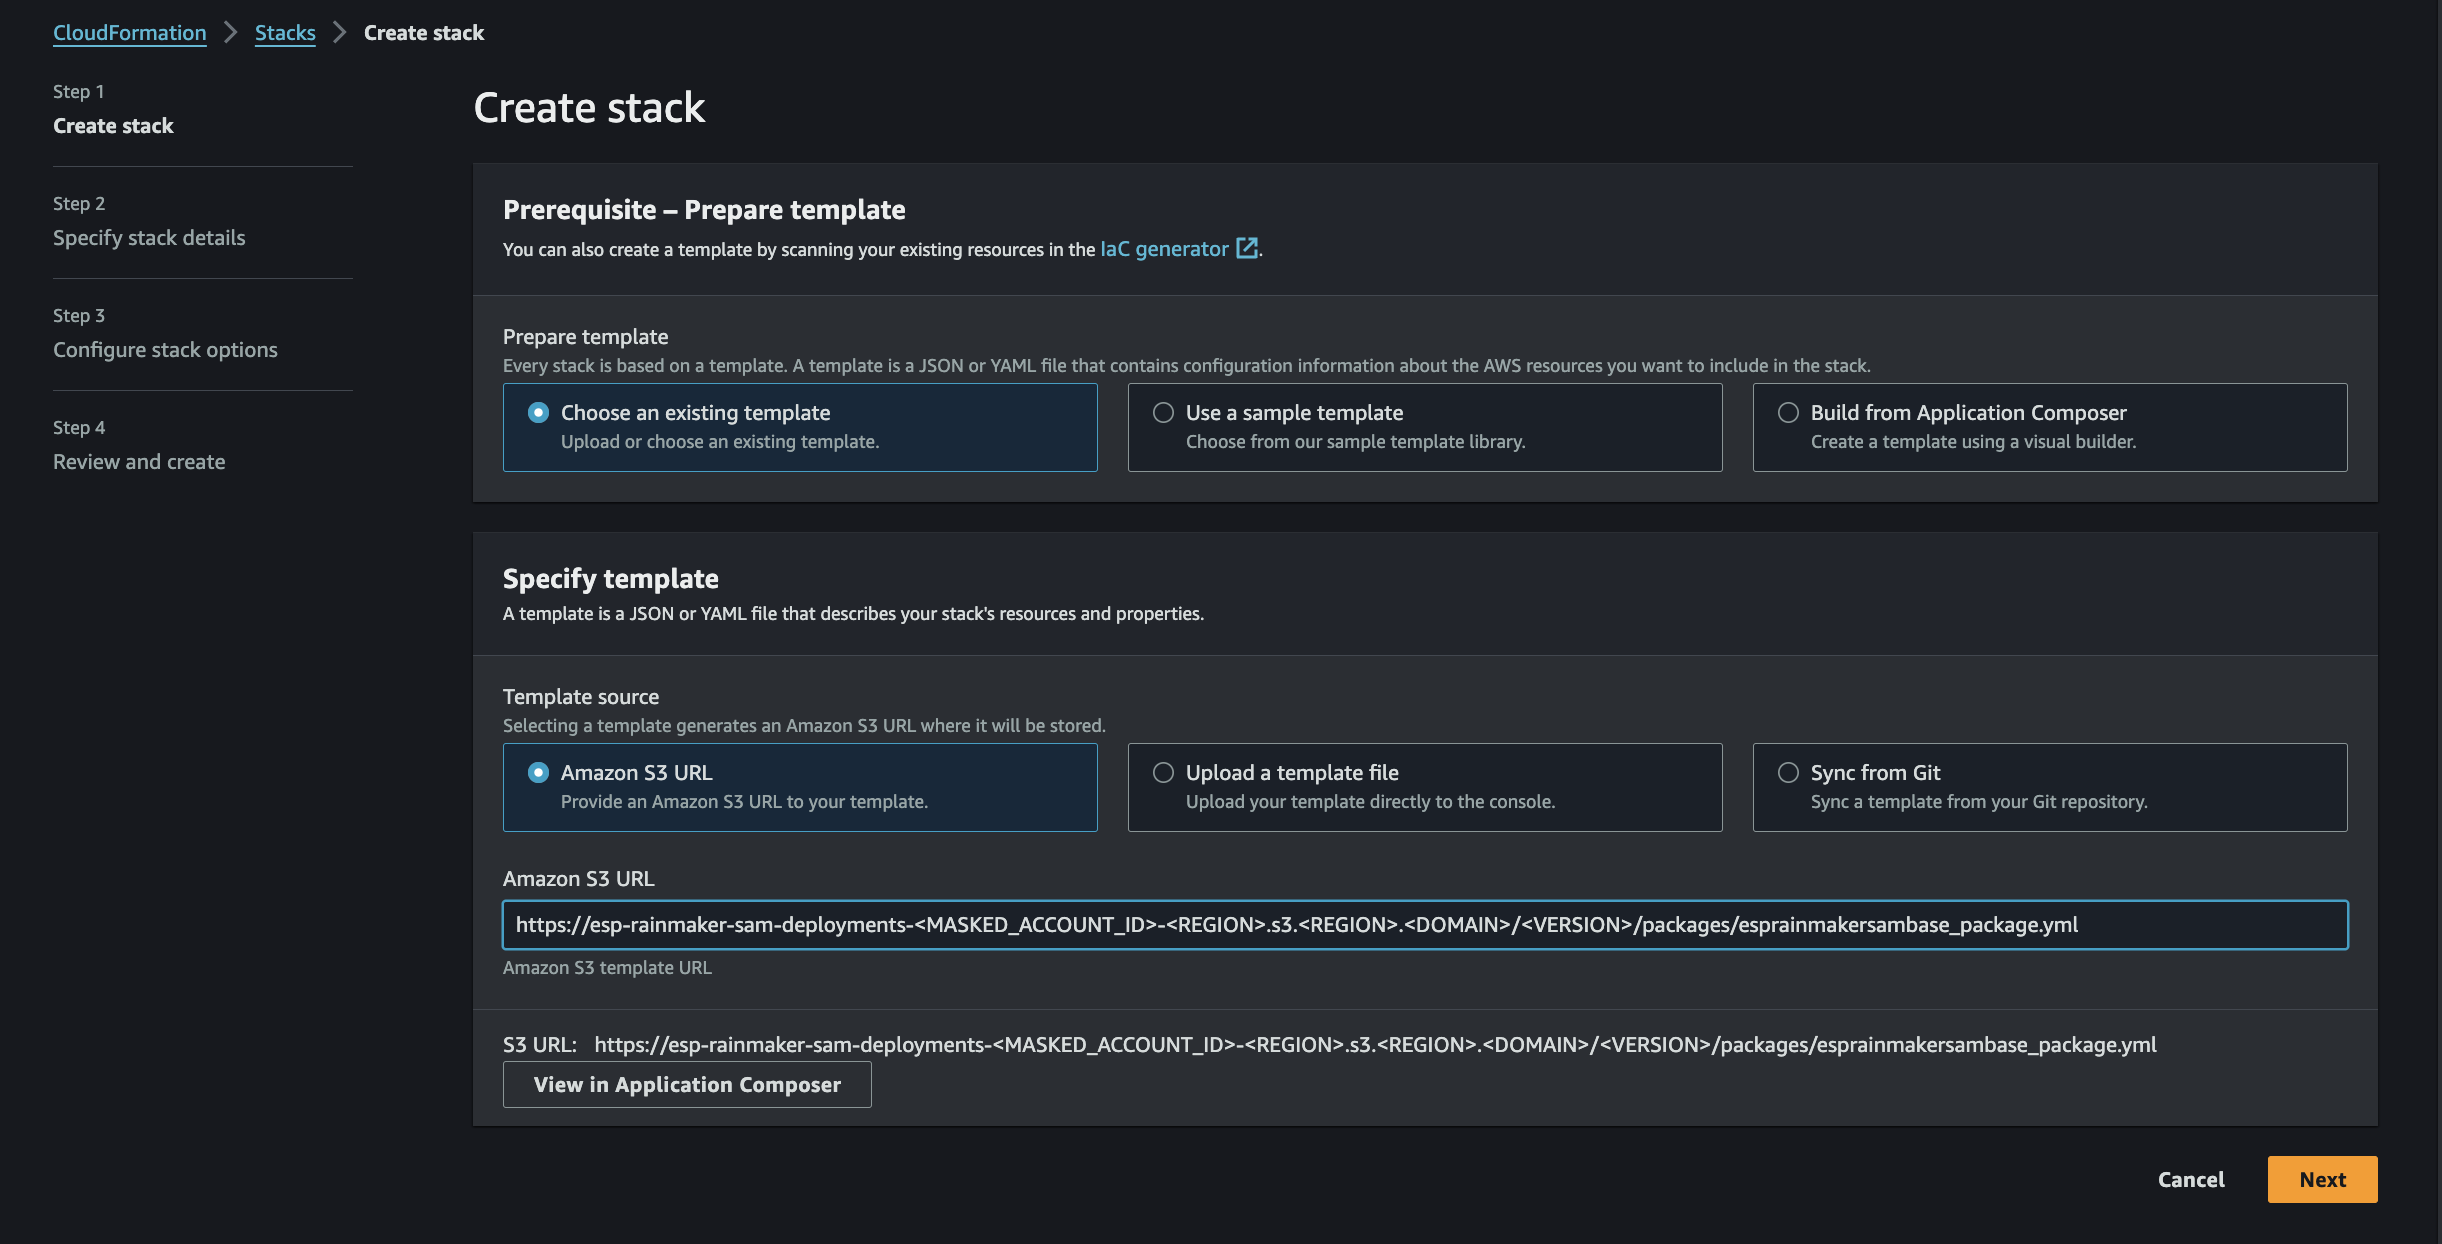Open the IaC generator link
Viewport: 2442px width, 1244px height.
coord(1164,249)
